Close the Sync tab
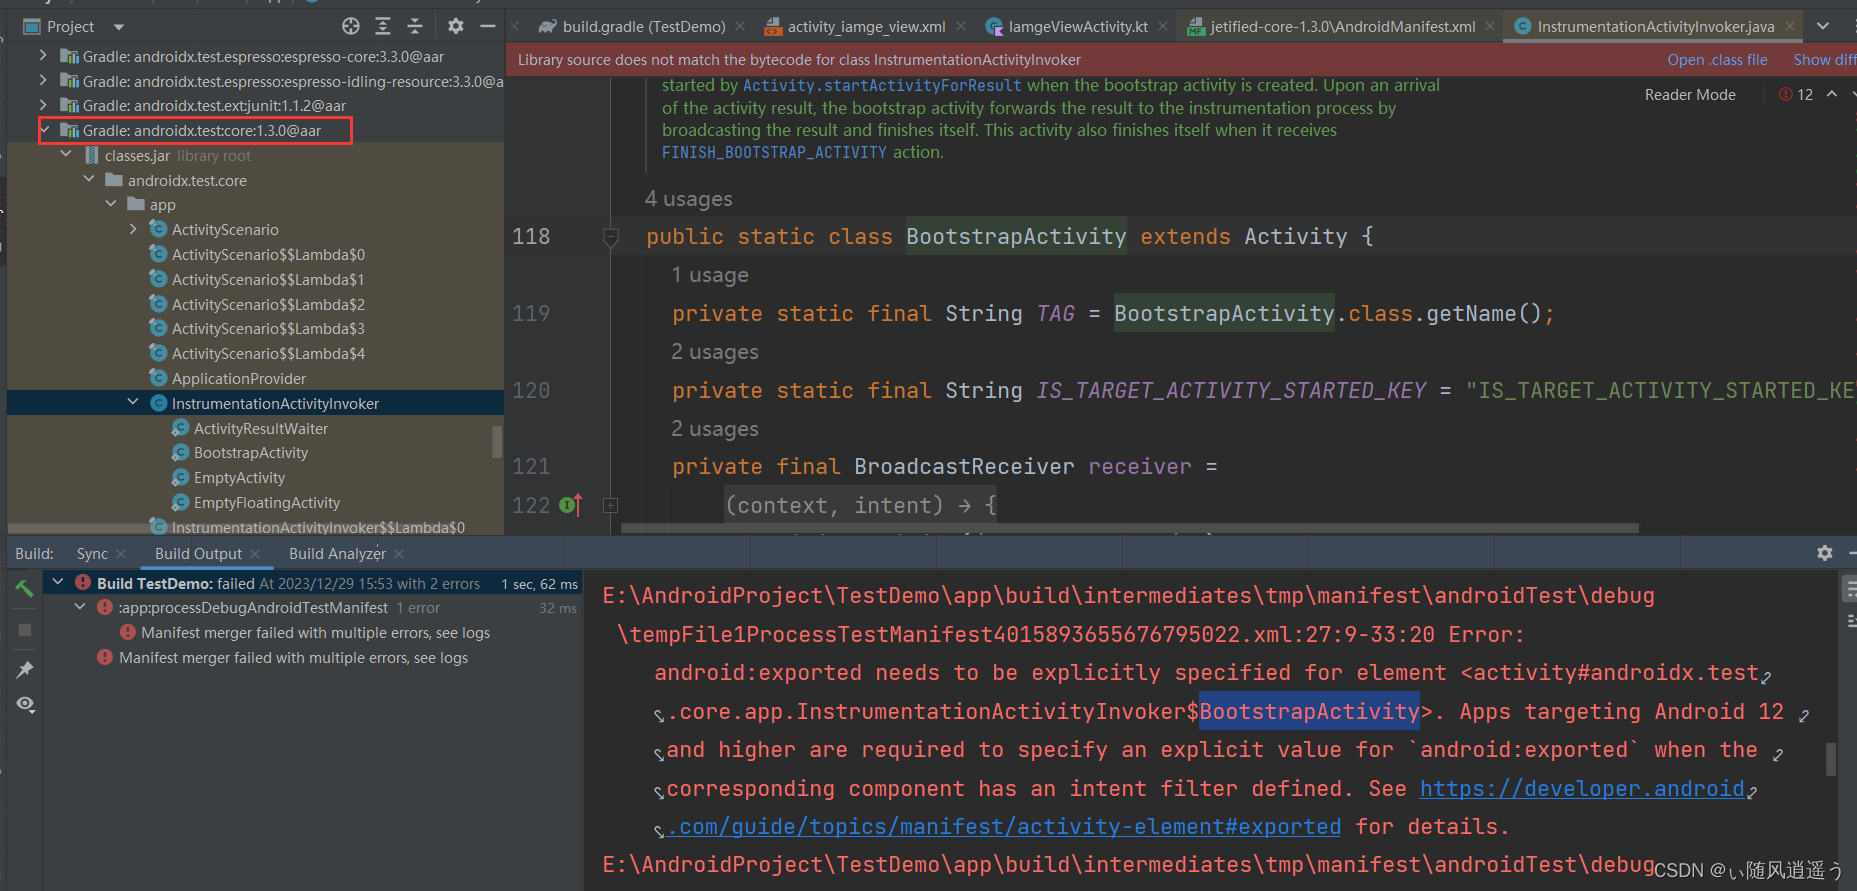Viewport: 1857px width, 891px height. coord(121,554)
